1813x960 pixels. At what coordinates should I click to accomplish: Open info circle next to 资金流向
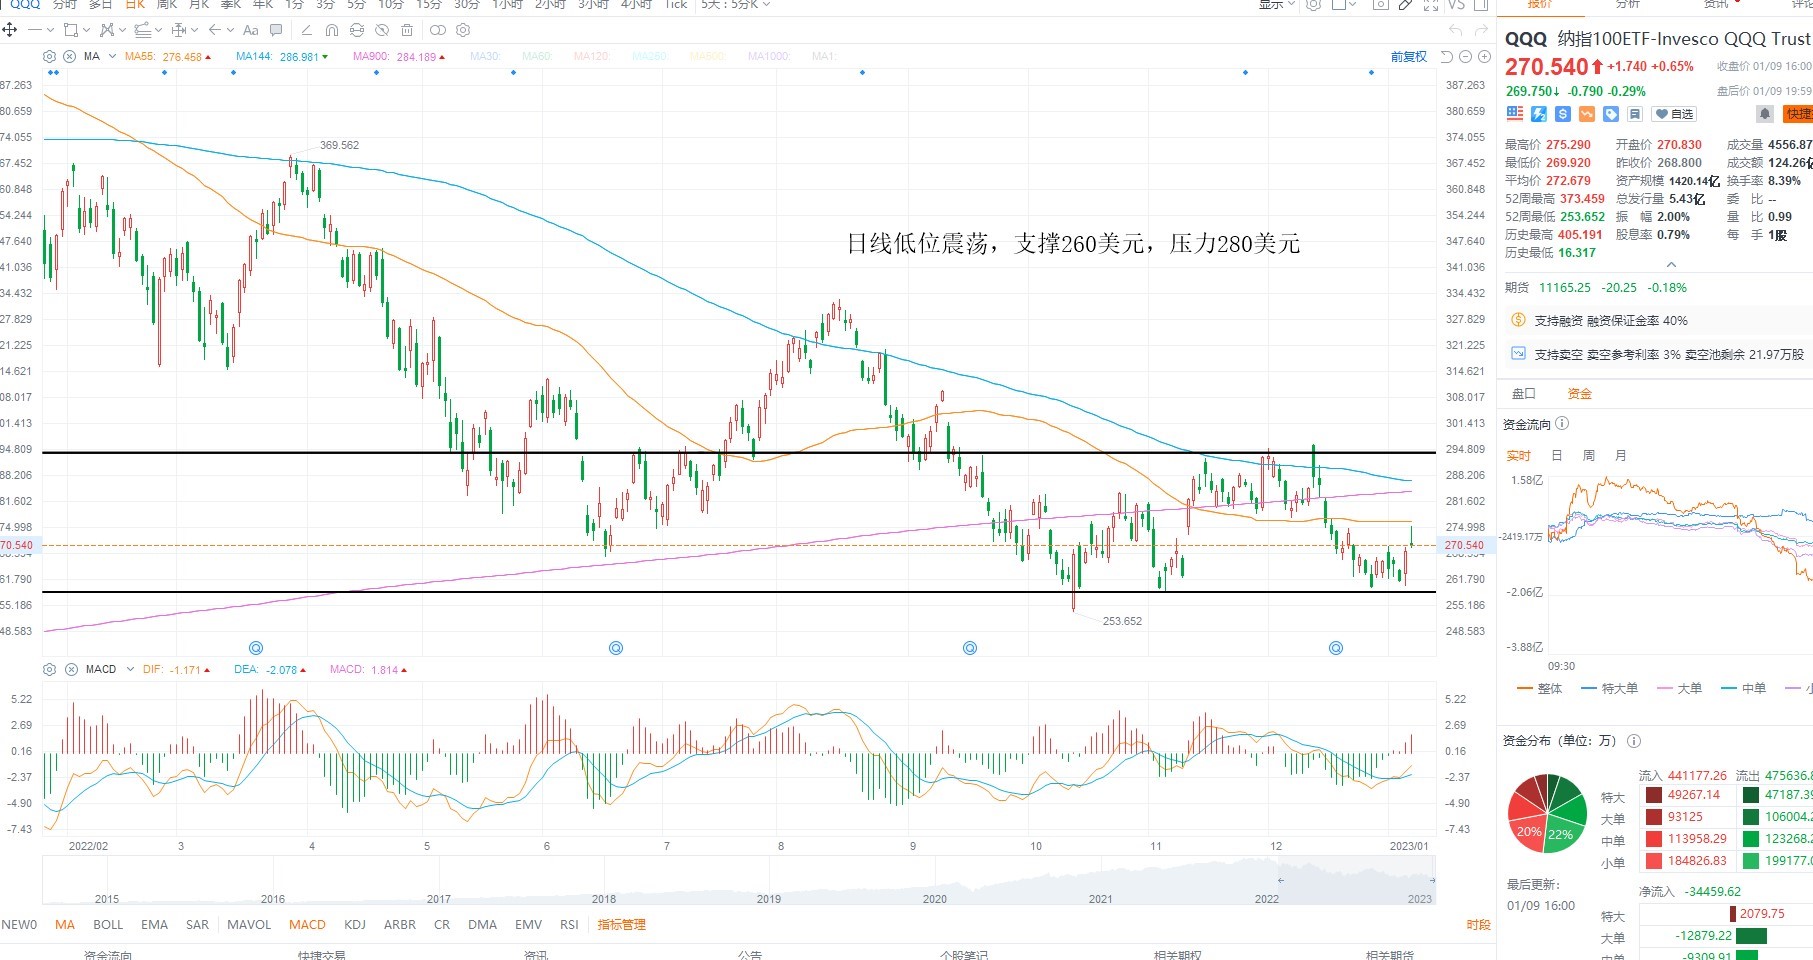click(x=1562, y=424)
